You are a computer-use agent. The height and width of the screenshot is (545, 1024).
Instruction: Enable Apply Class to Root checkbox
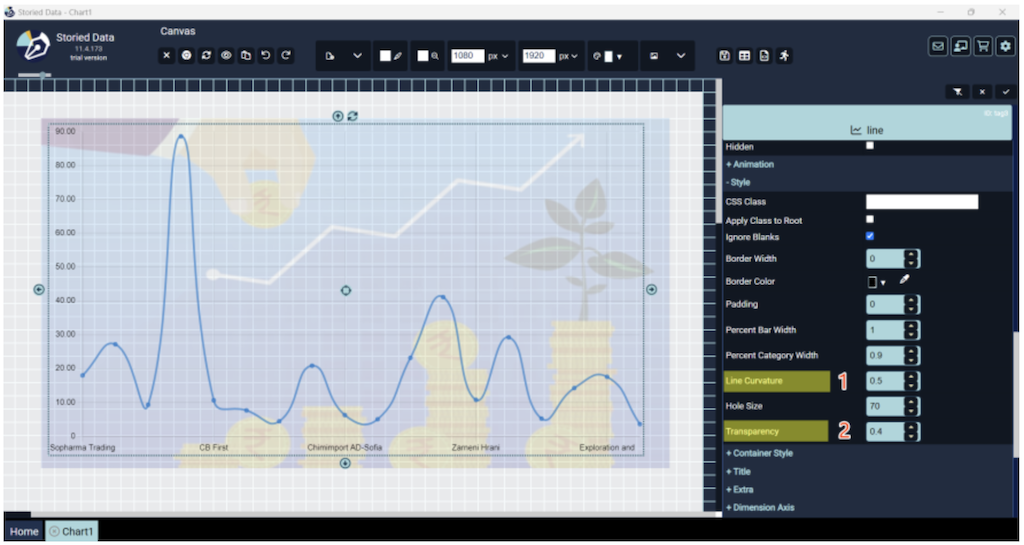(x=870, y=219)
